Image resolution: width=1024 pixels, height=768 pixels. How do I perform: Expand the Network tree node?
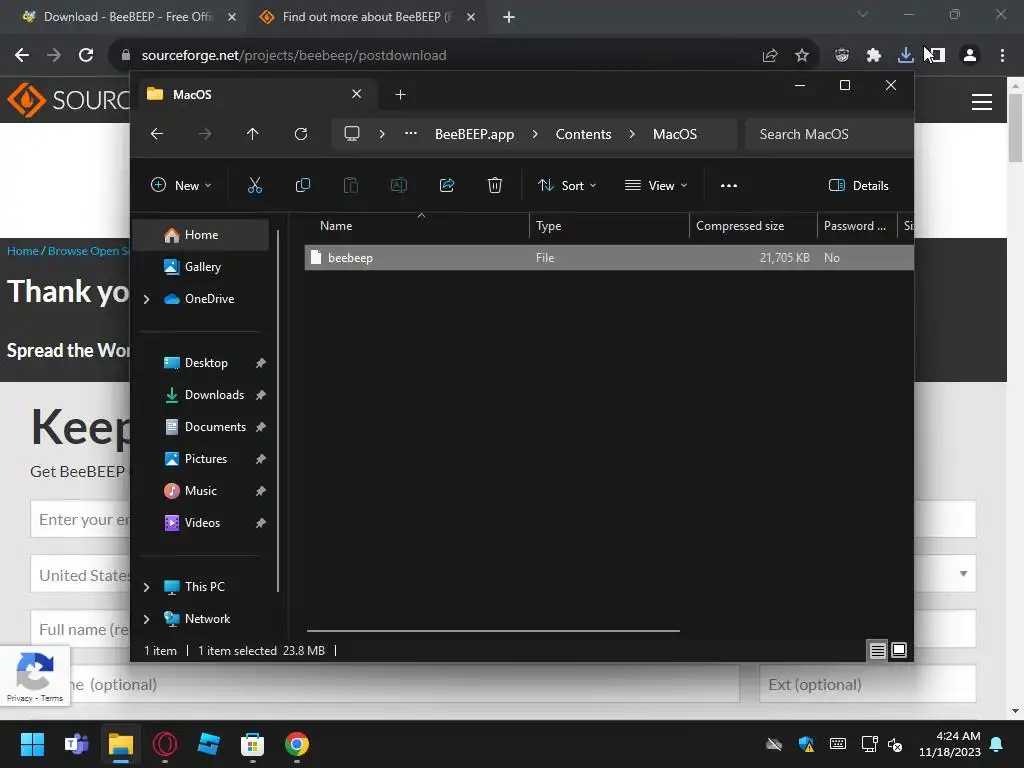pyautogui.click(x=147, y=619)
